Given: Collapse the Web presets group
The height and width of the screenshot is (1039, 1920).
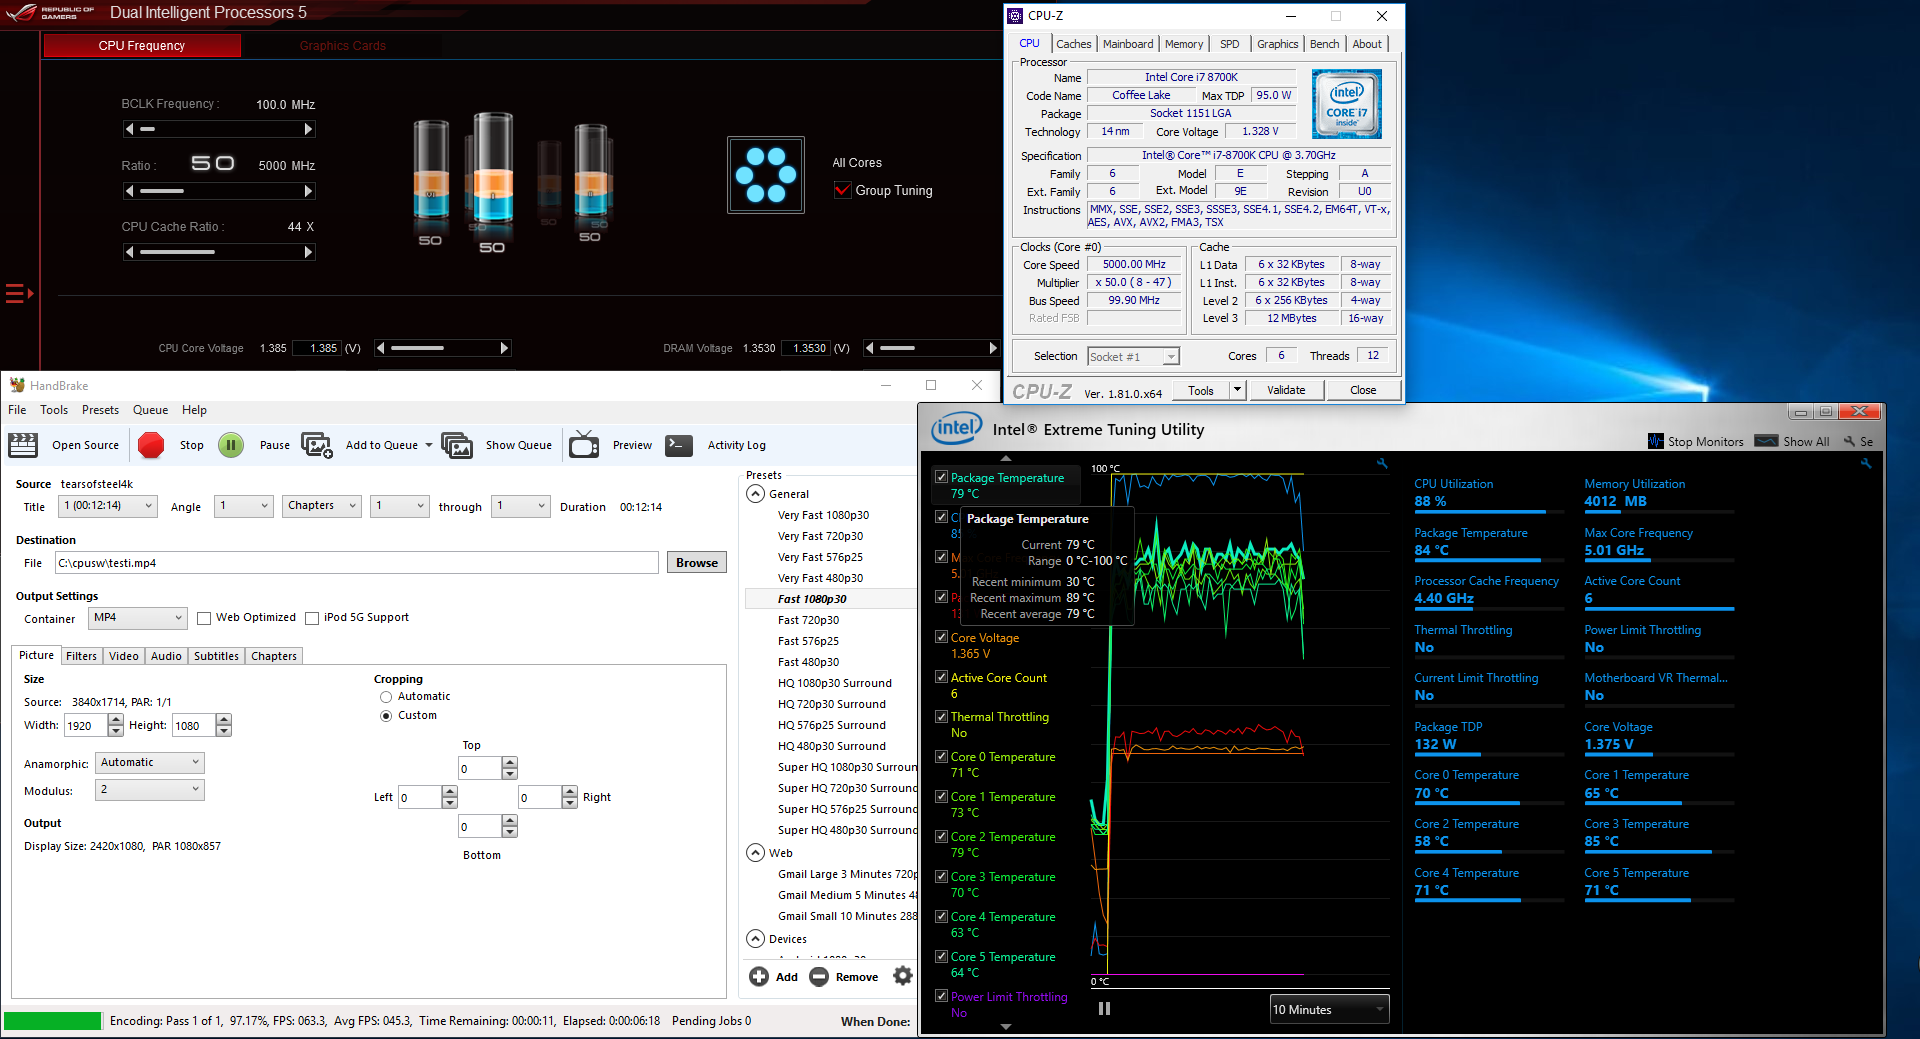Looking at the screenshot, I should point(756,853).
